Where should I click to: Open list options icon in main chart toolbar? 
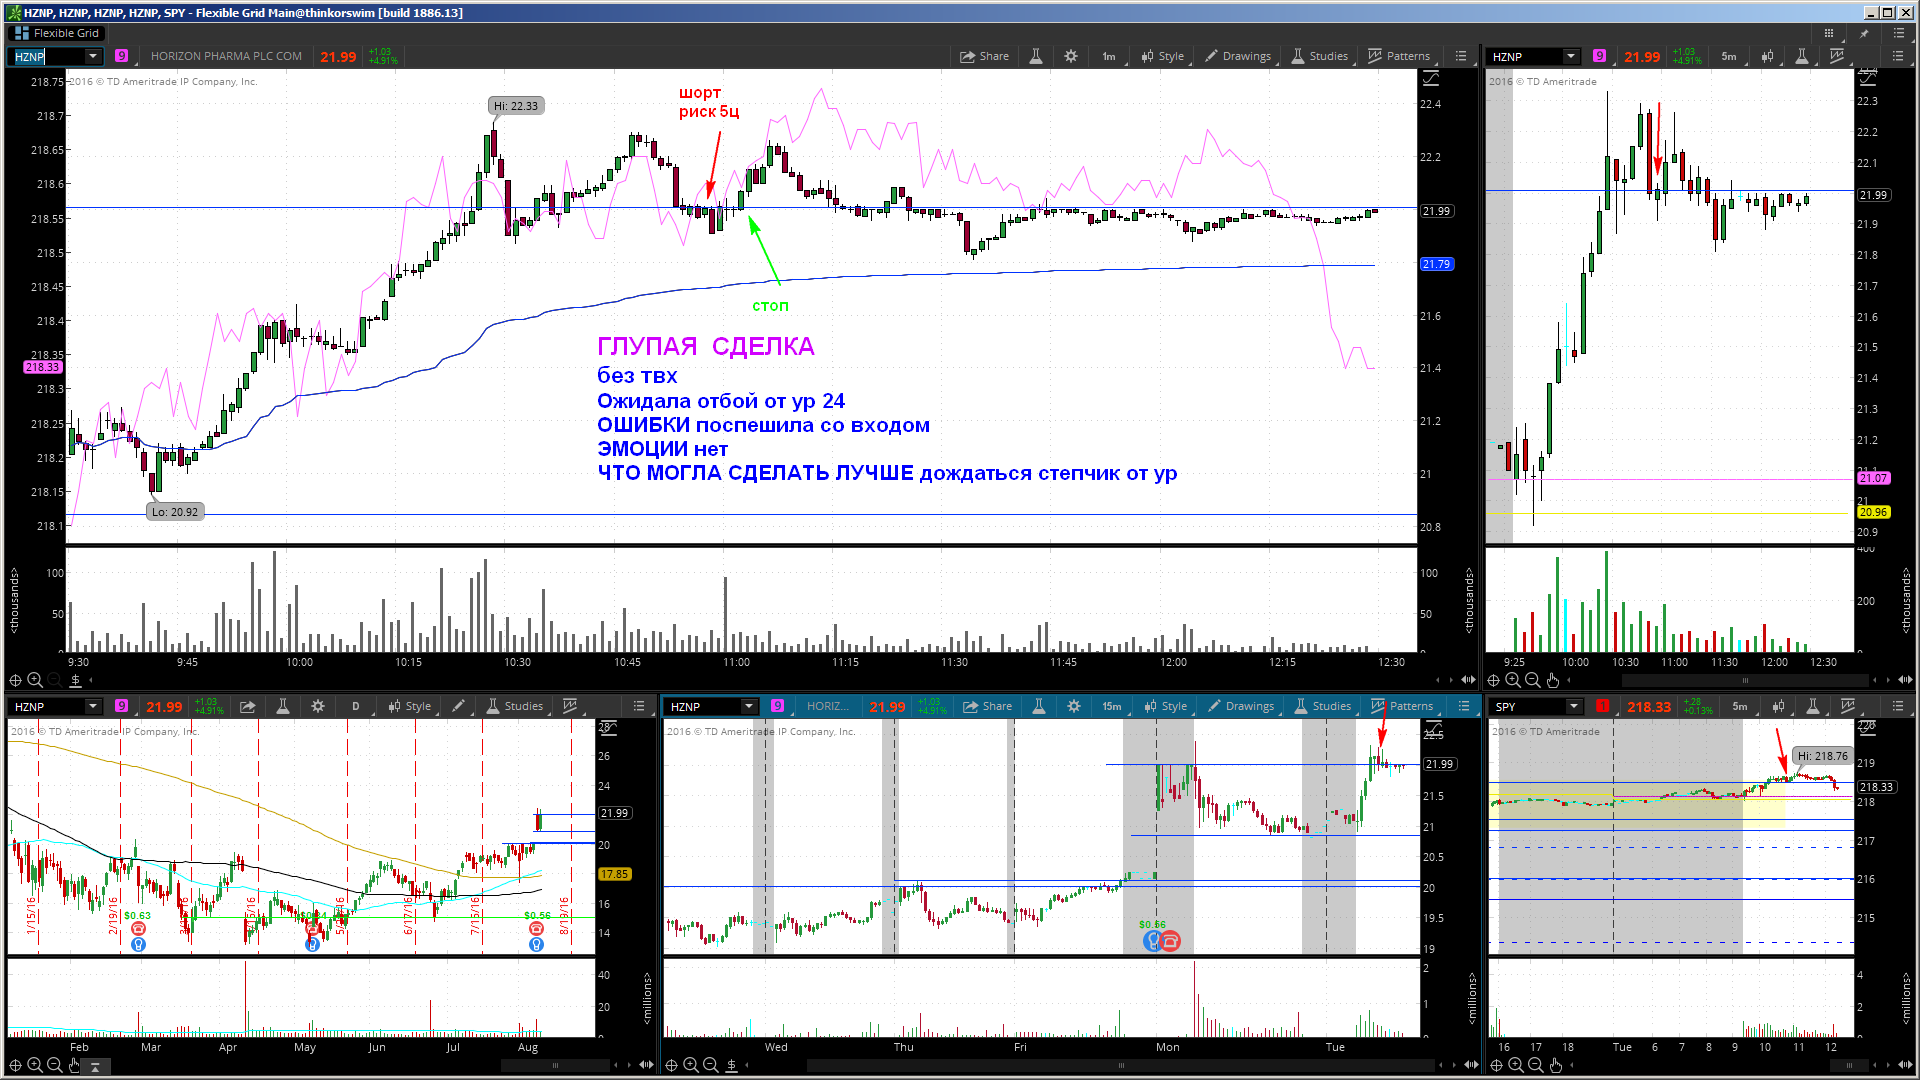point(1461,56)
